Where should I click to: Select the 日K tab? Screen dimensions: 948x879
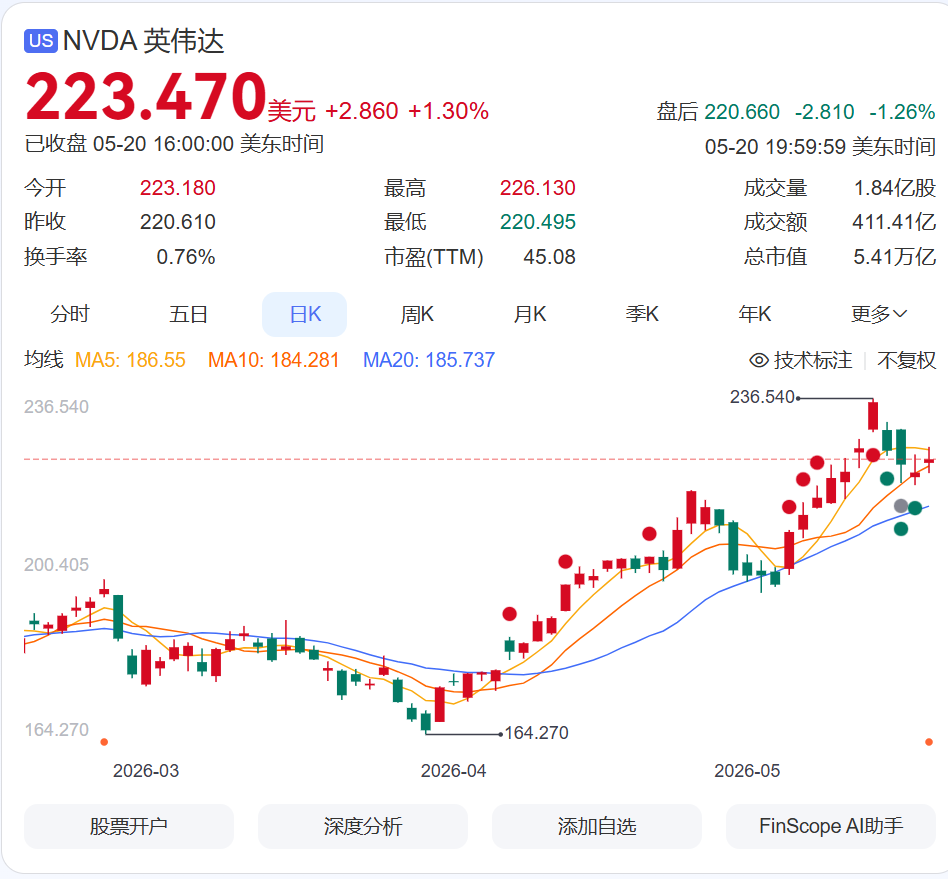point(305,314)
